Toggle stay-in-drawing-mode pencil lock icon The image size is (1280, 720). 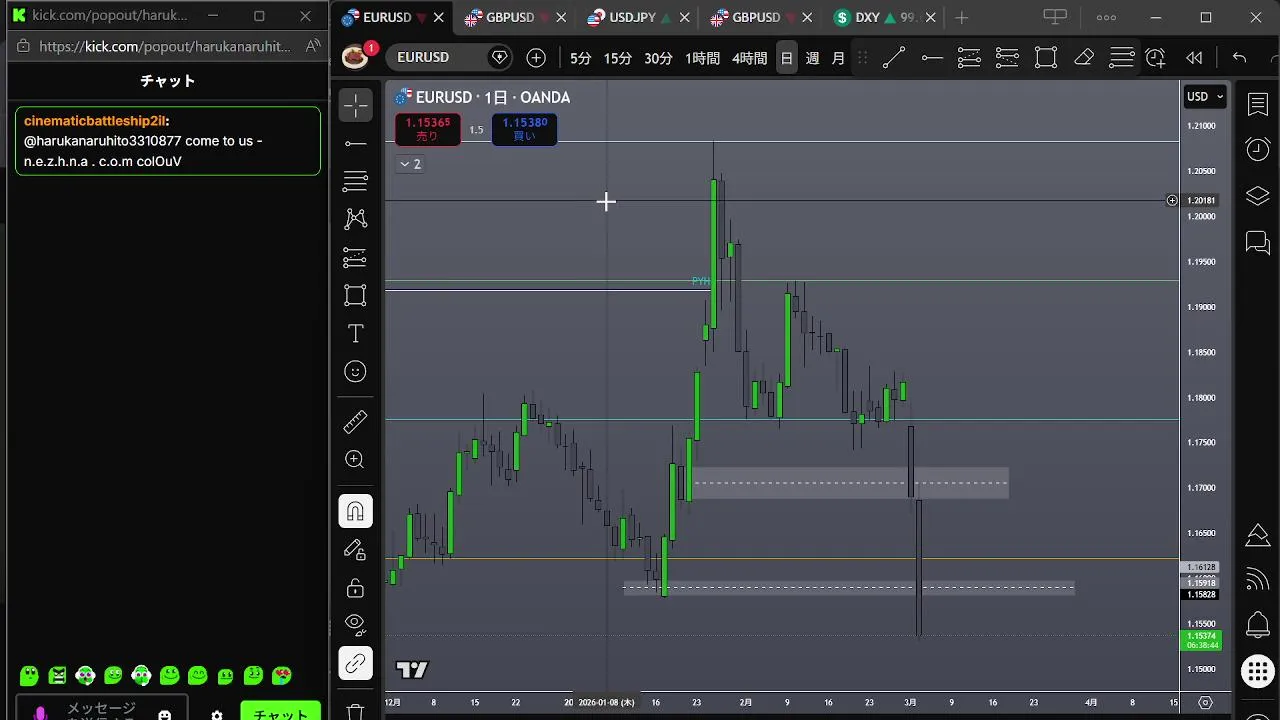(x=355, y=549)
